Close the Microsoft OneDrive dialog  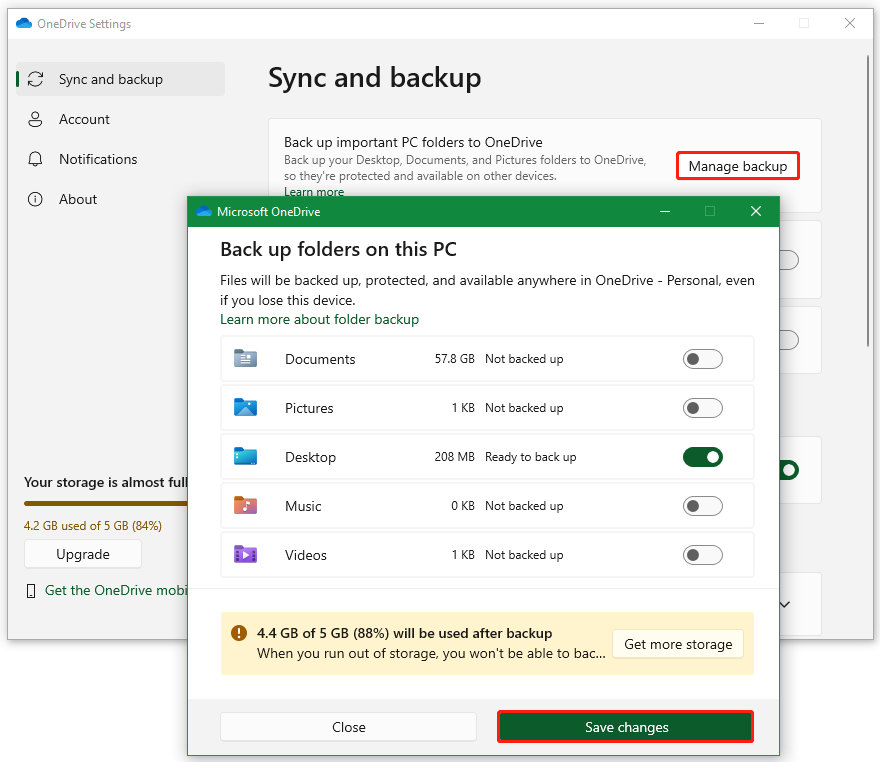(756, 211)
